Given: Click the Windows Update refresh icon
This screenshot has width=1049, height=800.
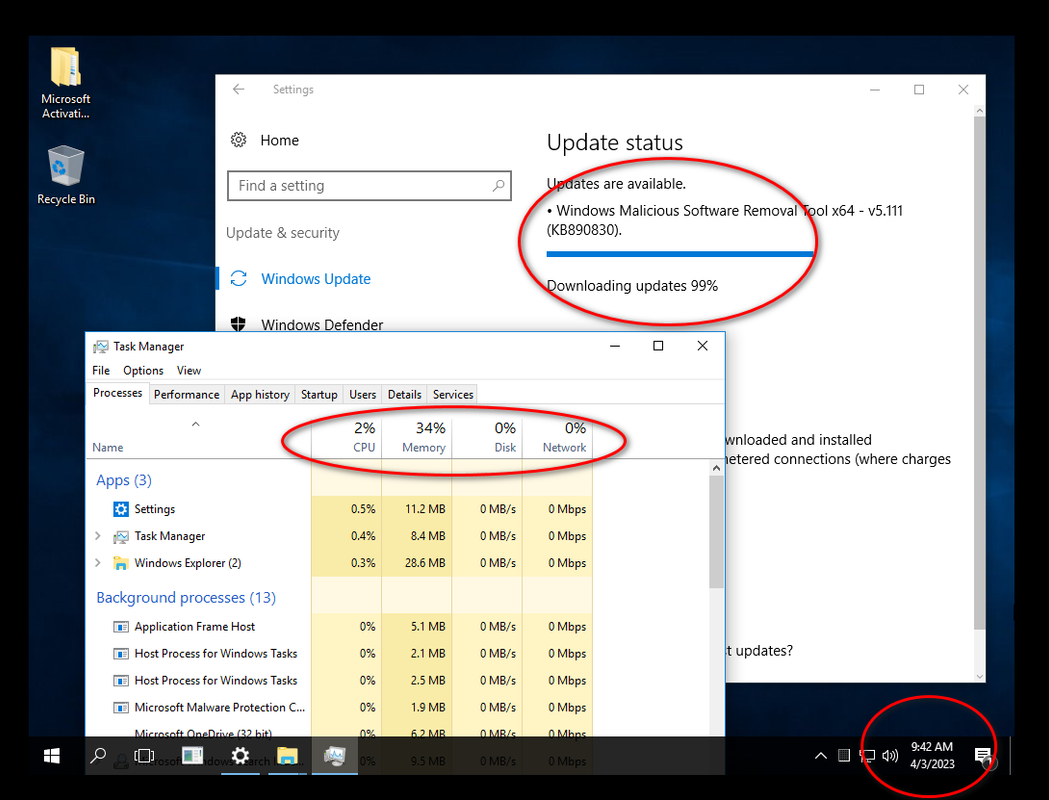Looking at the screenshot, I should [239, 278].
